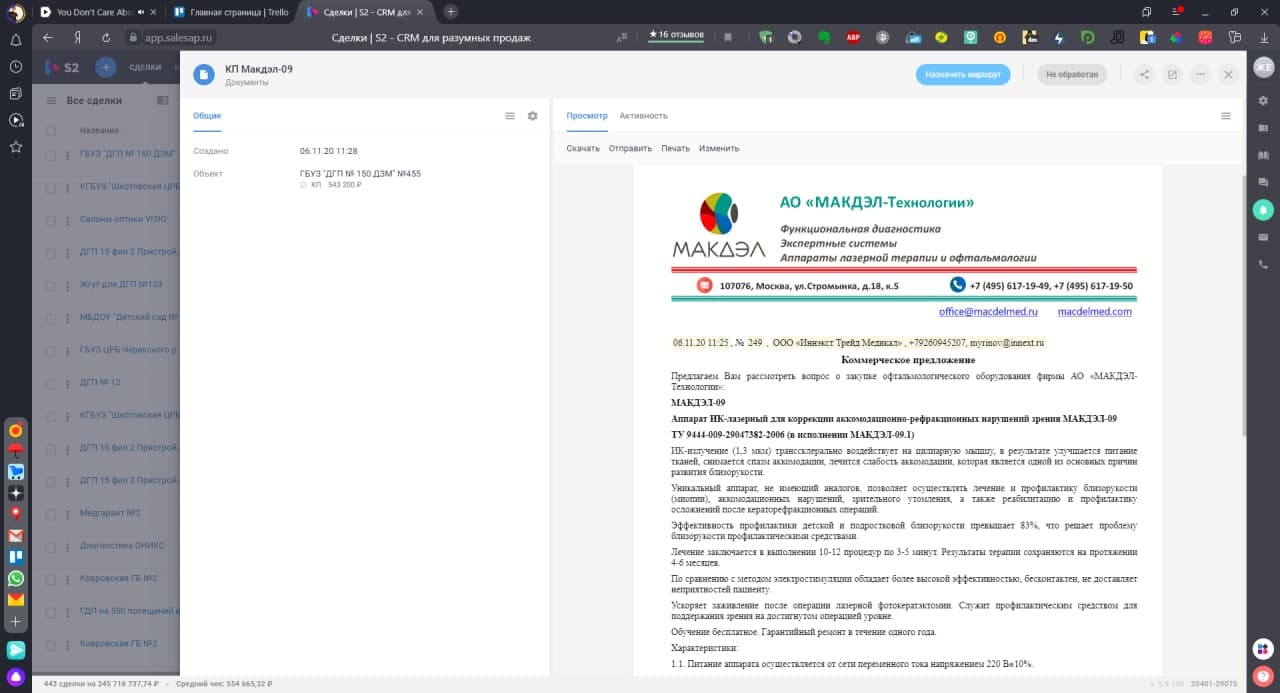1280x693 pixels.
Task: Open the edit icon in the deal header
Action: click(1172, 74)
